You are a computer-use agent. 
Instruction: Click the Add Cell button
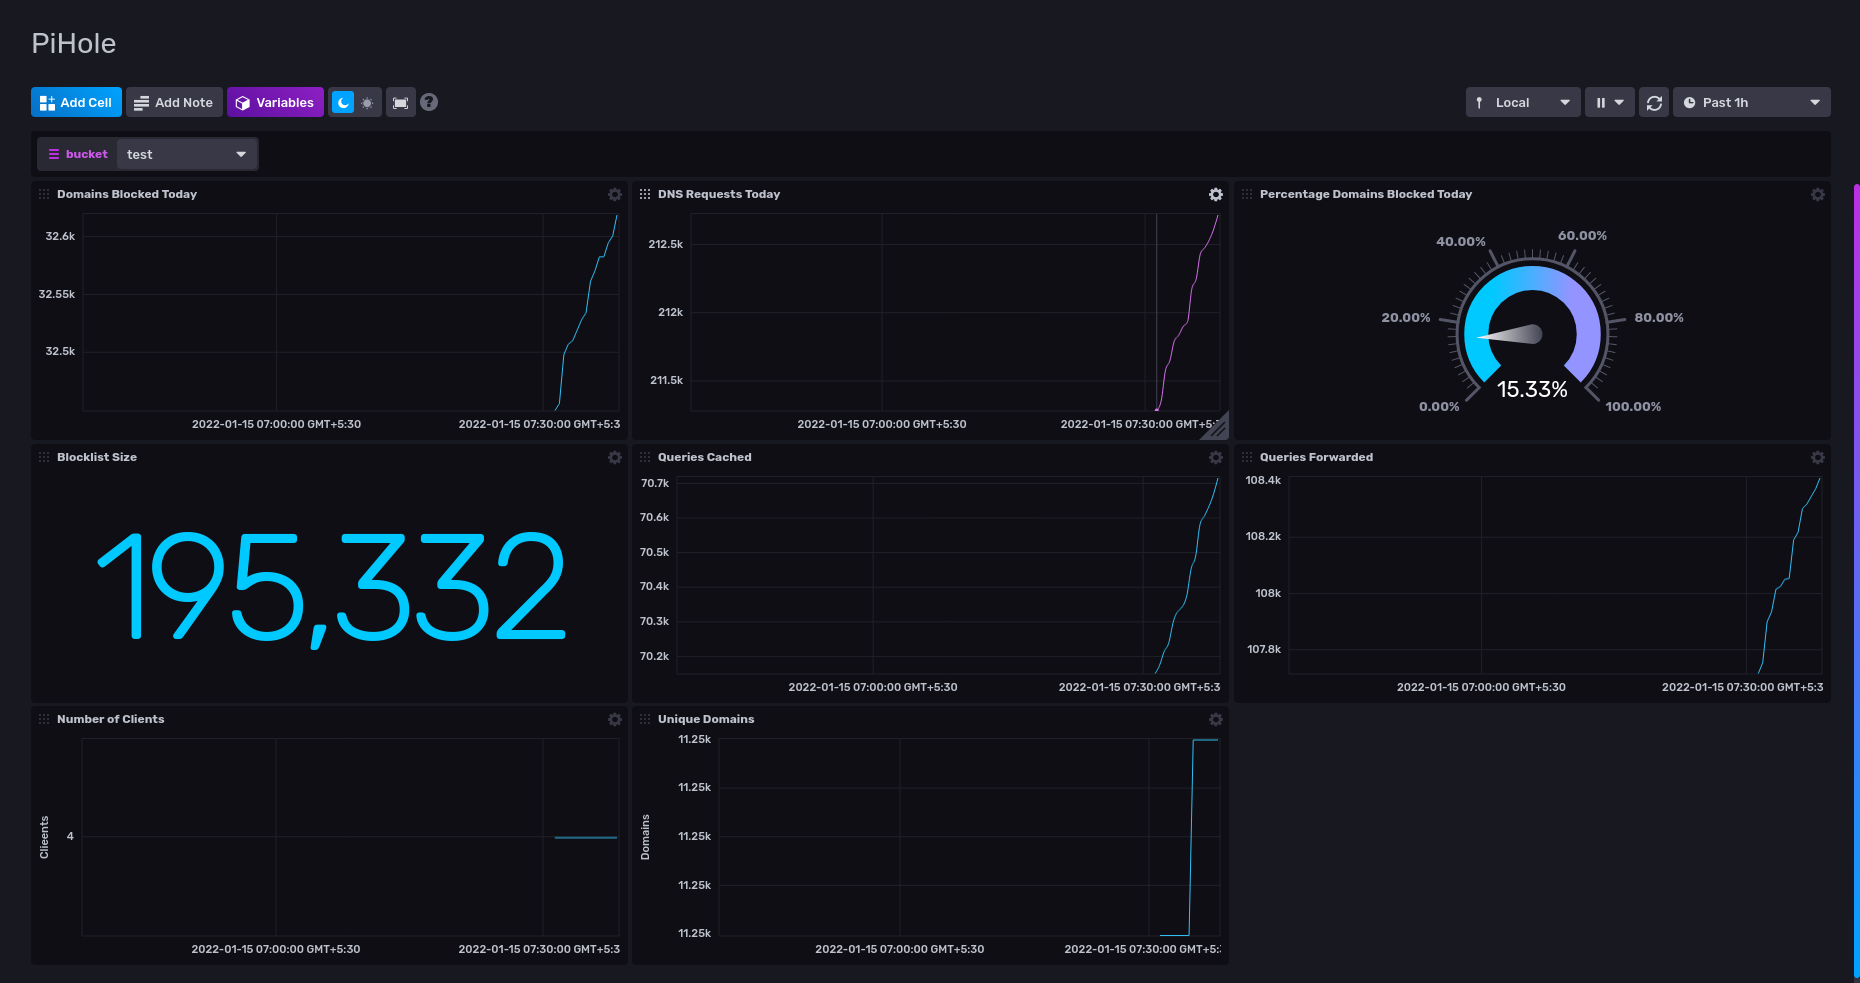pyautogui.click(x=76, y=102)
